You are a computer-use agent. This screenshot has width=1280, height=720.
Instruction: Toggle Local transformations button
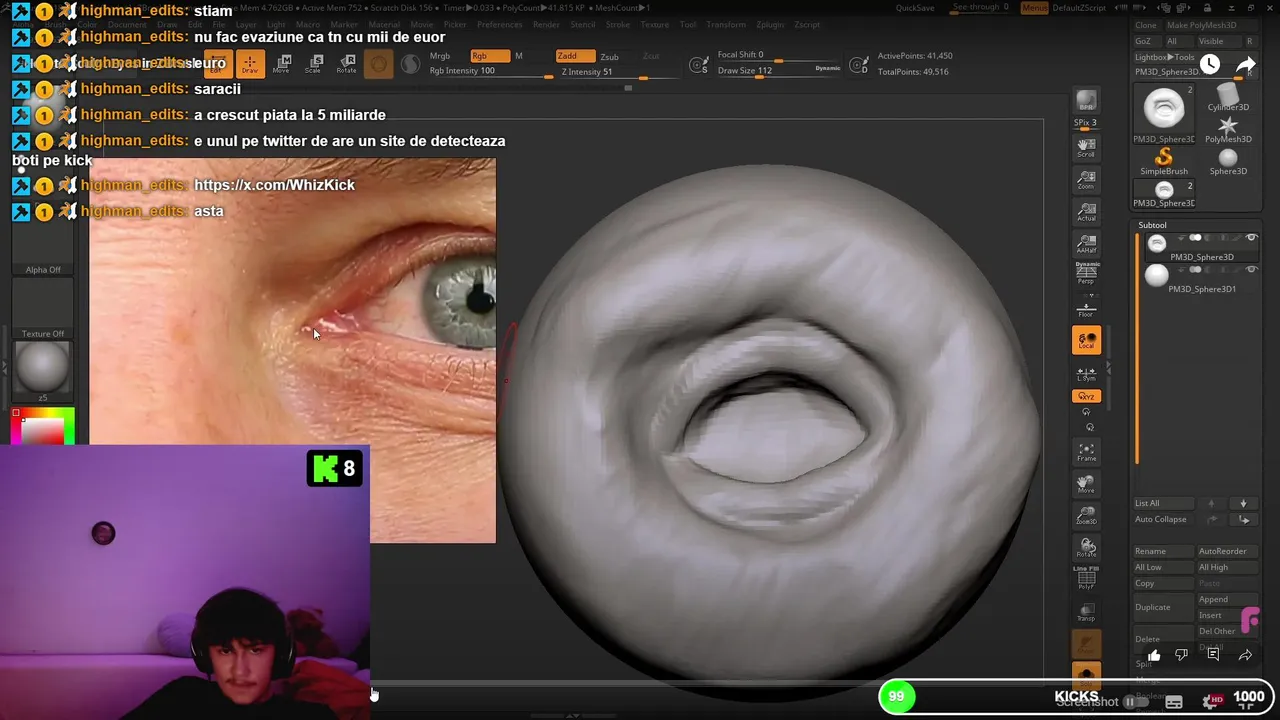(1086, 341)
